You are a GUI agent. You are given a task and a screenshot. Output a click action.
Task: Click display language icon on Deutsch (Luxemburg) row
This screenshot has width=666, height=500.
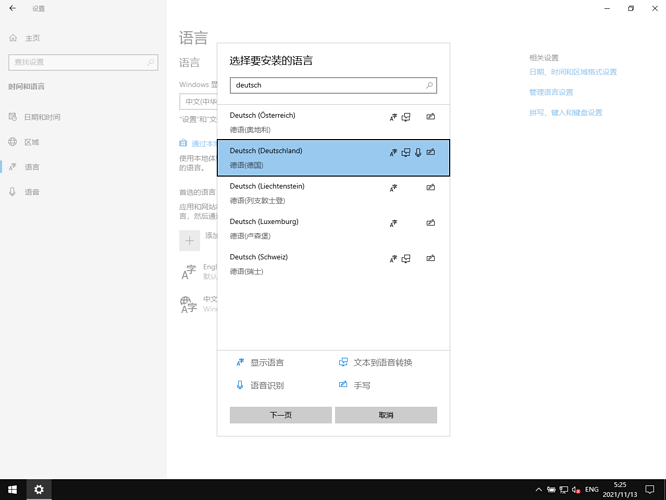(393, 223)
